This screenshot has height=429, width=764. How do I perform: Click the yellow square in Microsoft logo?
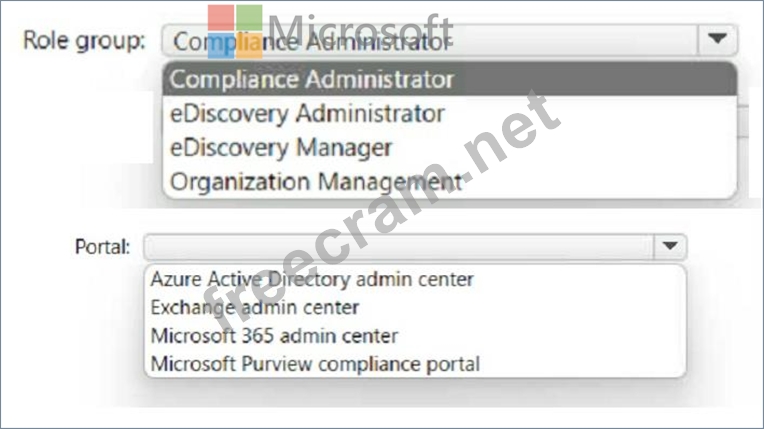point(249,46)
